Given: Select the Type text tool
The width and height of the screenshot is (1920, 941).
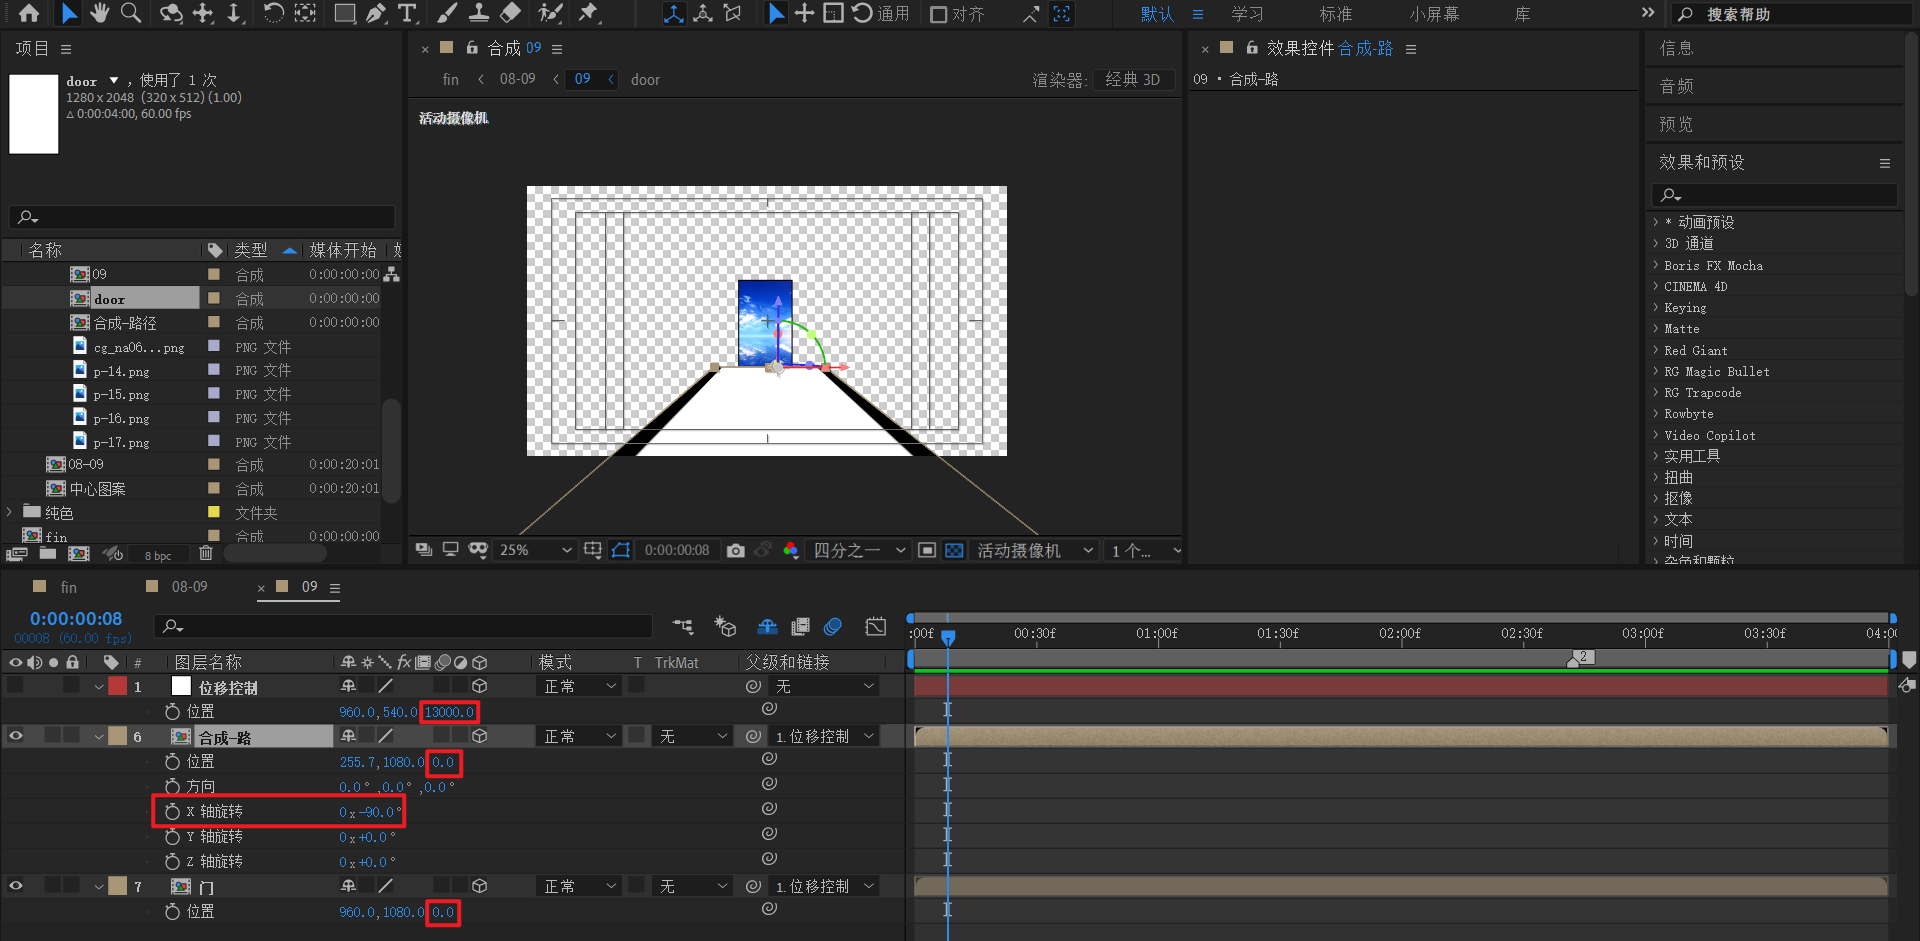Looking at the screenshot, I should click(x=407, y=13).
